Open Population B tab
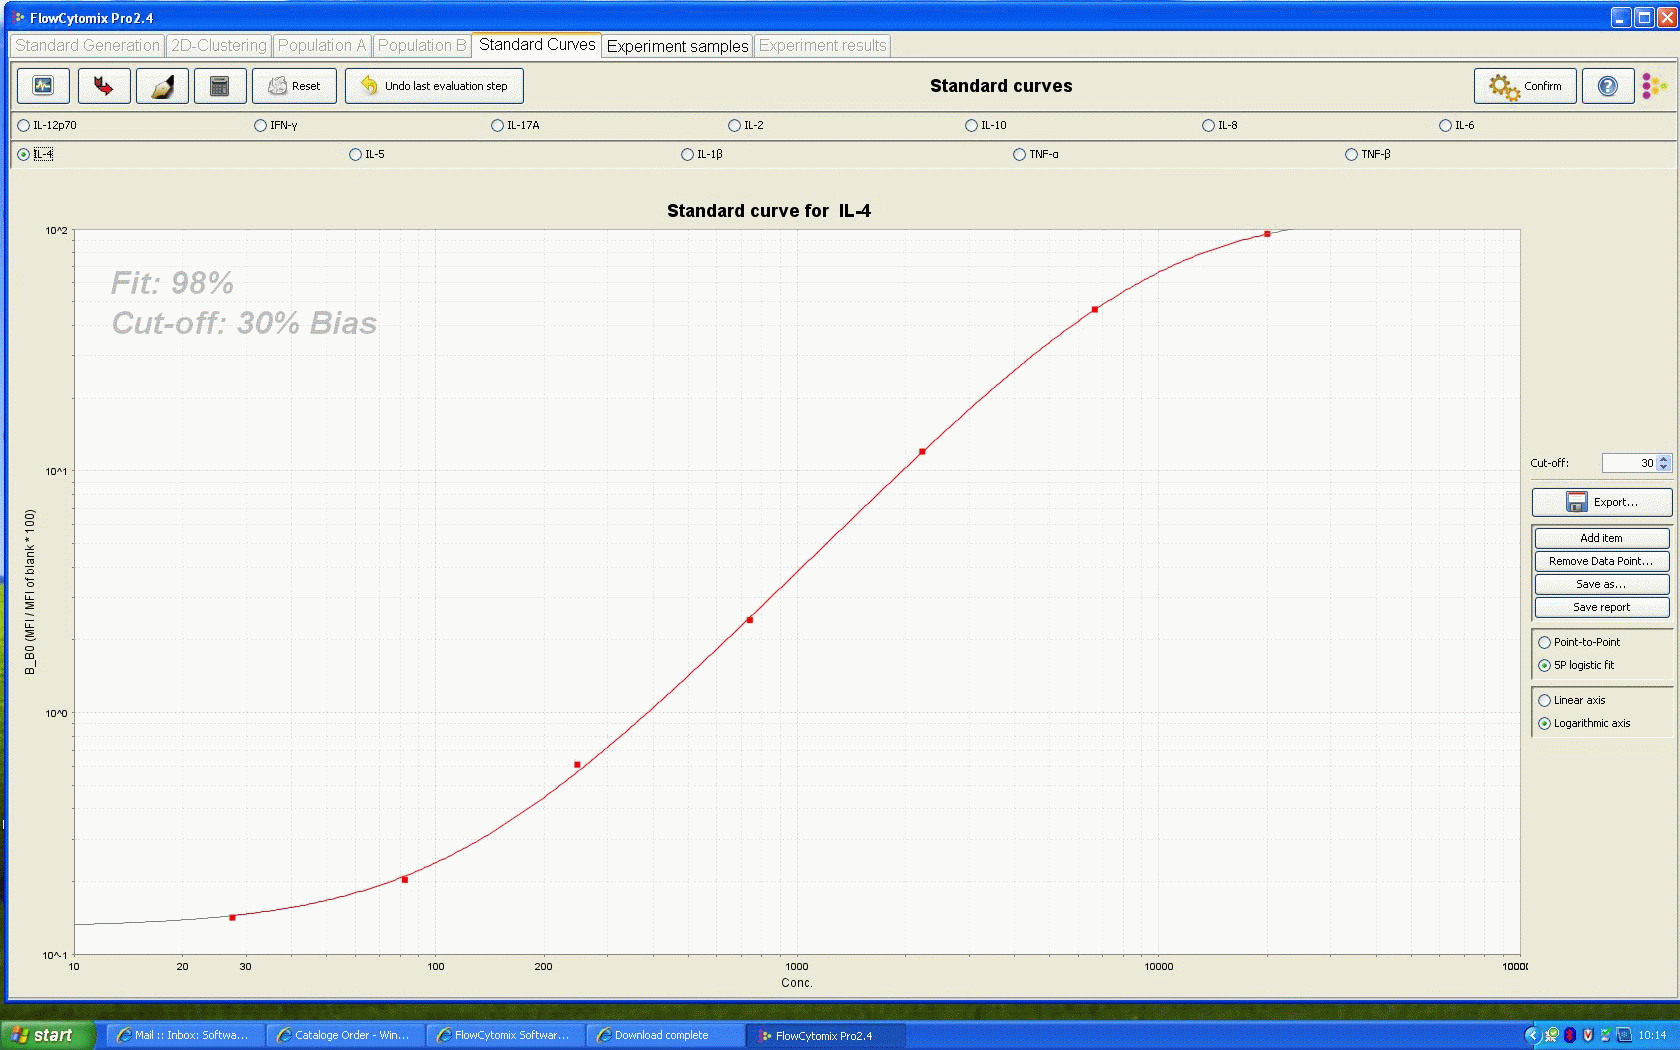This screenshot has width=1680, height=1050. (x=422, y=46)
